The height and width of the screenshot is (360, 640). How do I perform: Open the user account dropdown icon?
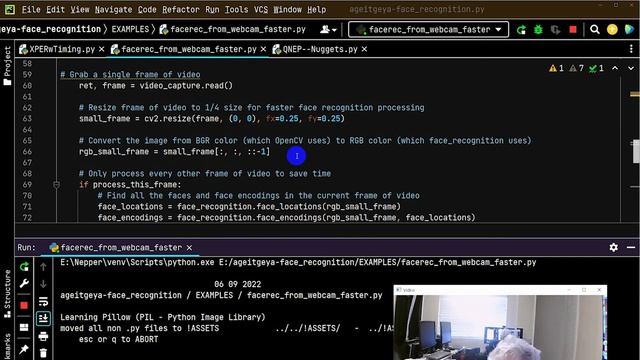pos(328,29)
